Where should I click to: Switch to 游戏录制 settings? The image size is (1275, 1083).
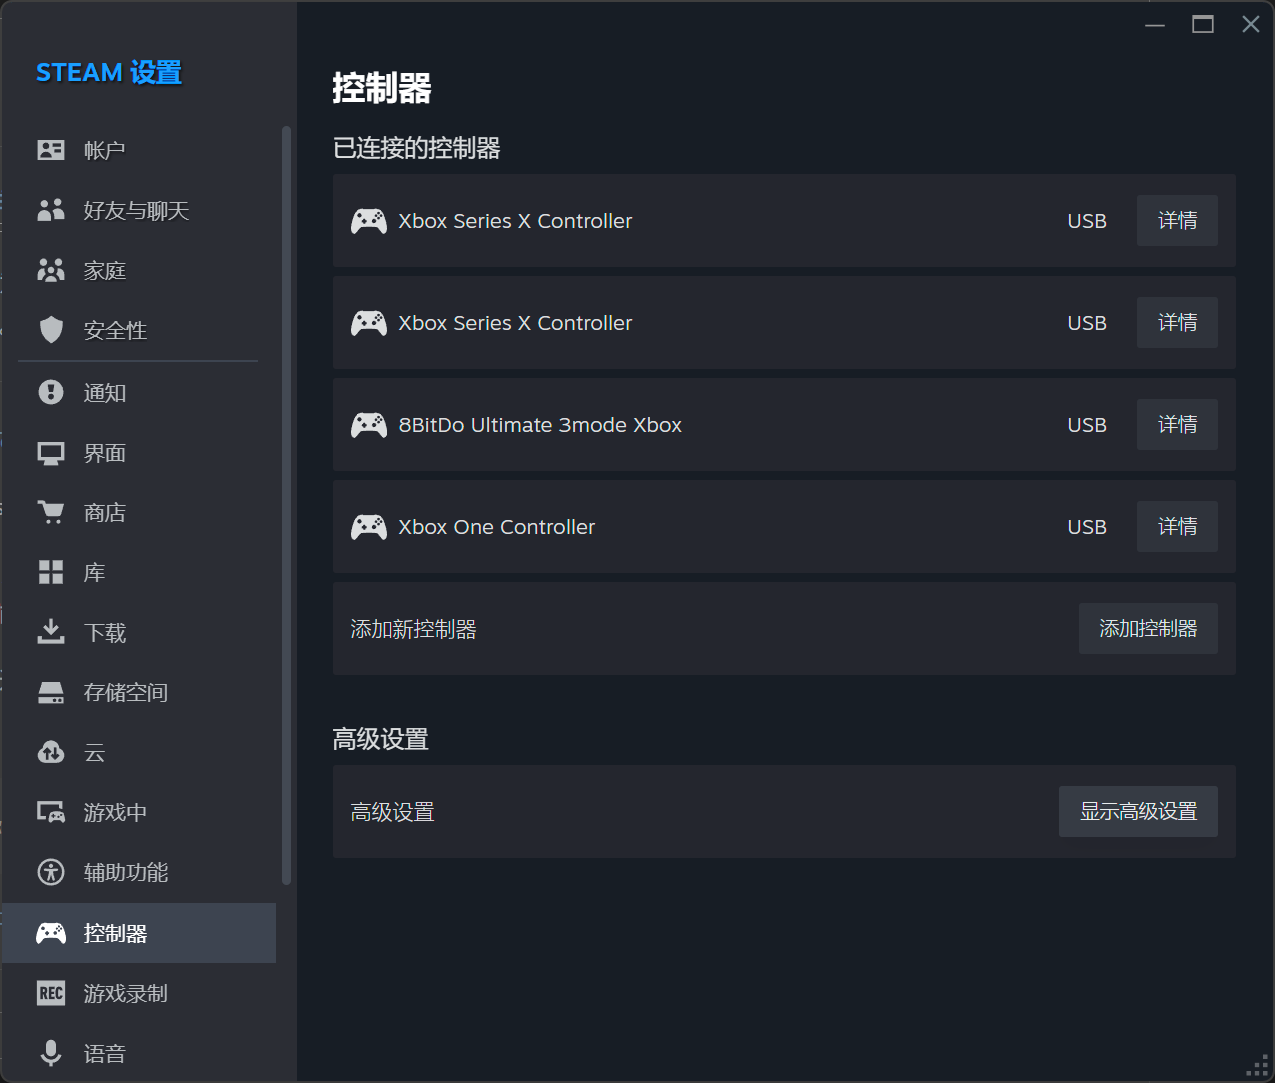coord(139,993)
